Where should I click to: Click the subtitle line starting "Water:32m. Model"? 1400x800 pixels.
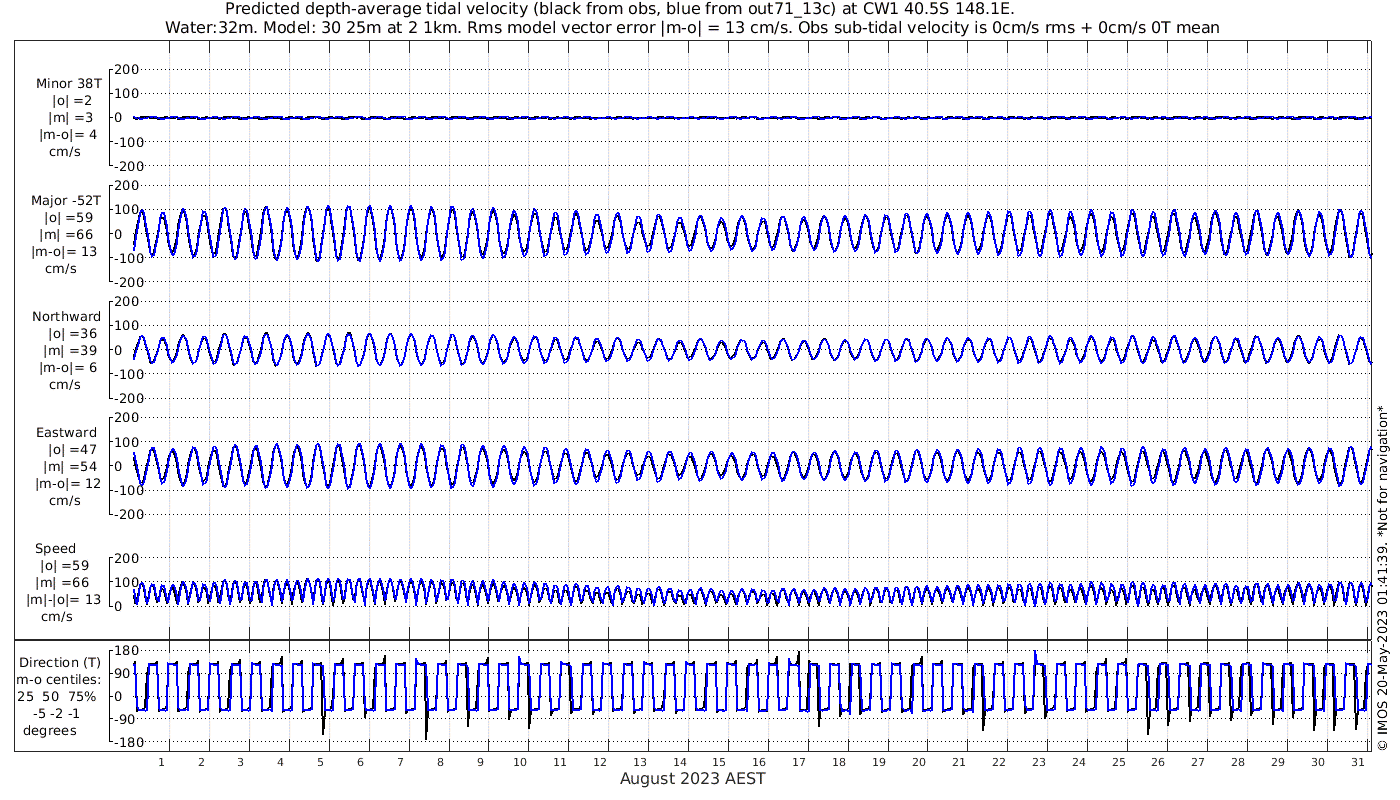[x=692, y=28]
